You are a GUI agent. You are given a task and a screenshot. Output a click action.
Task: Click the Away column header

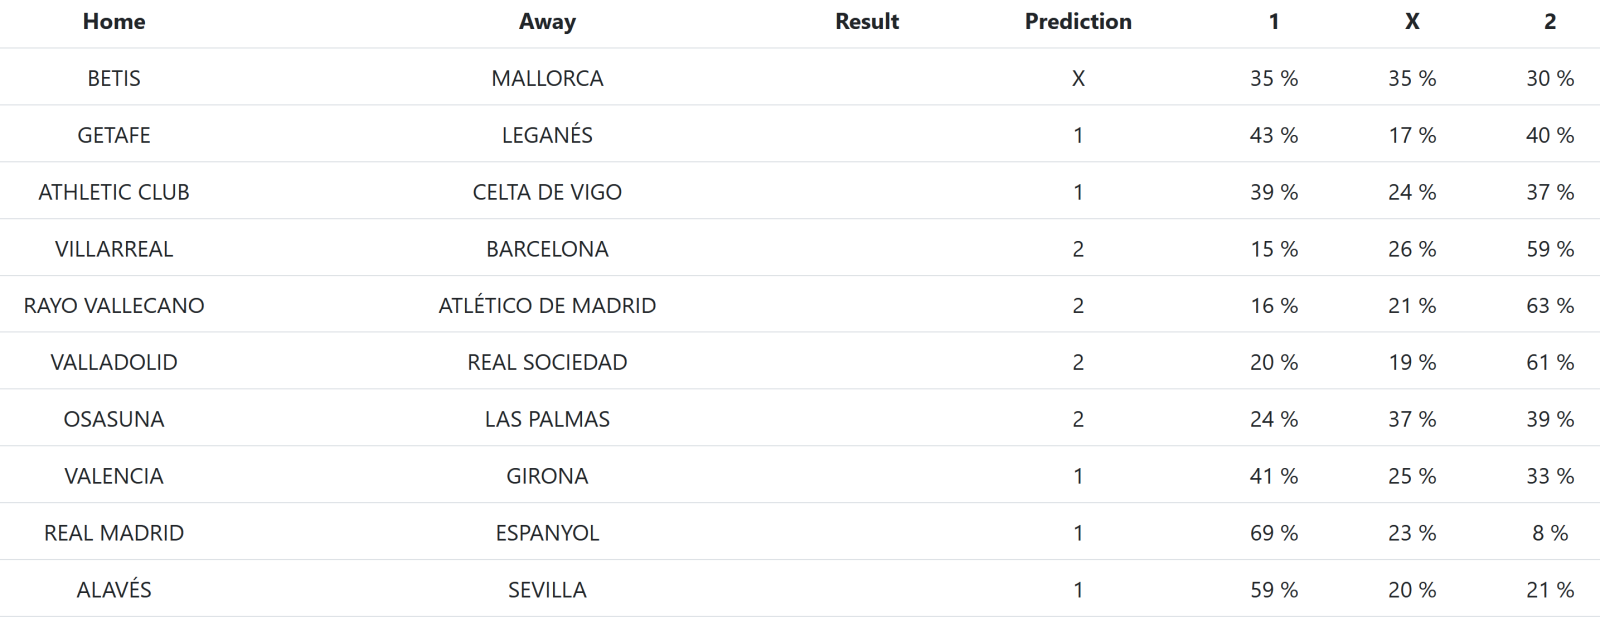[x=547, y=22]
